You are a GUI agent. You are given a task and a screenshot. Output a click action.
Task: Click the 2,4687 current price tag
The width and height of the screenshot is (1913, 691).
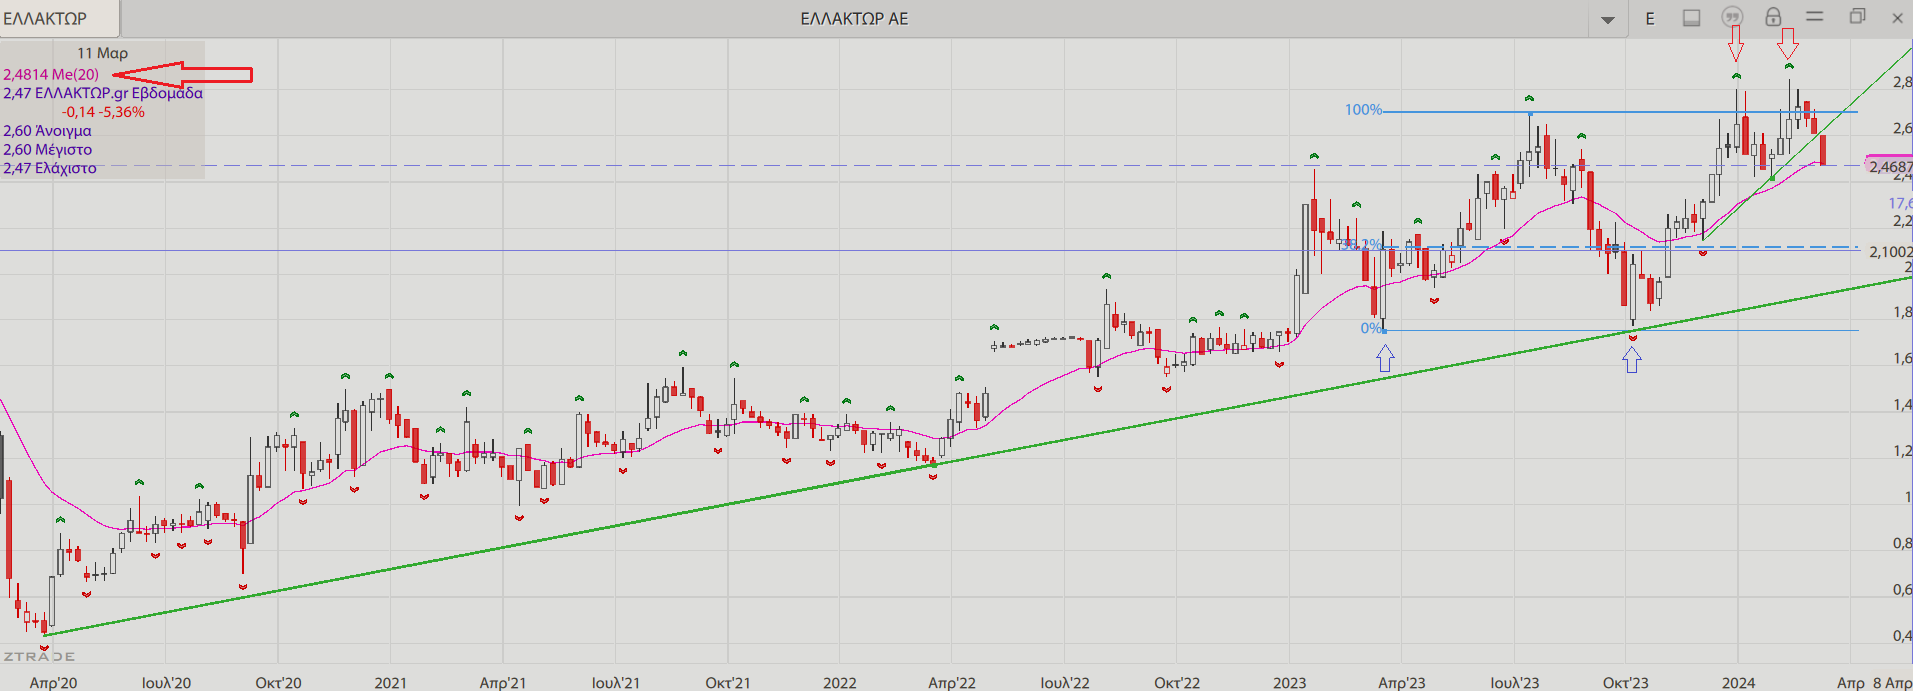coord(1889,167)
